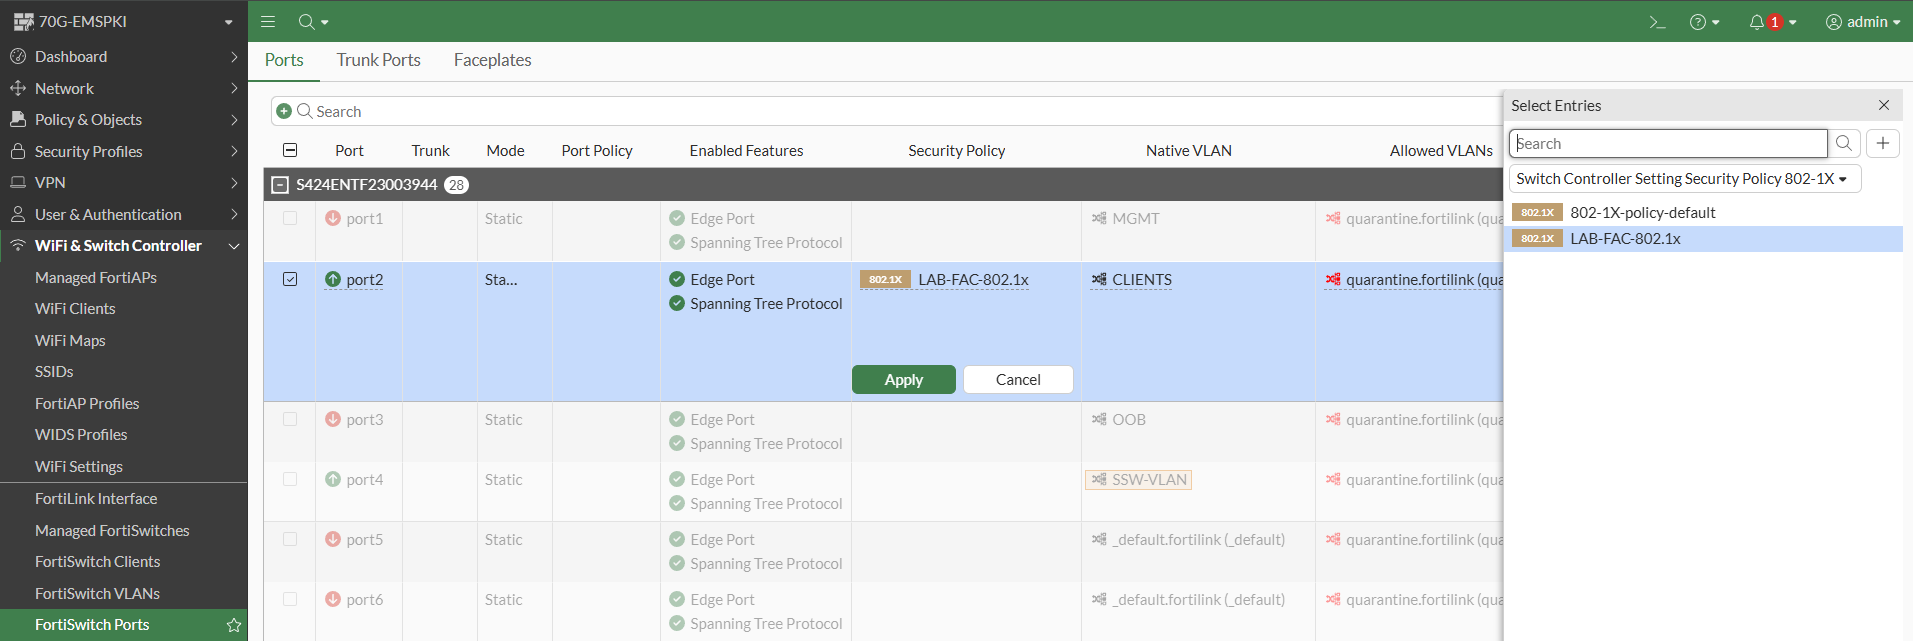Click the 802.1X badge beside LAB-FAC-802.1x in table
The height and width of the screenshot is (641, 1913).
(885, 279)
